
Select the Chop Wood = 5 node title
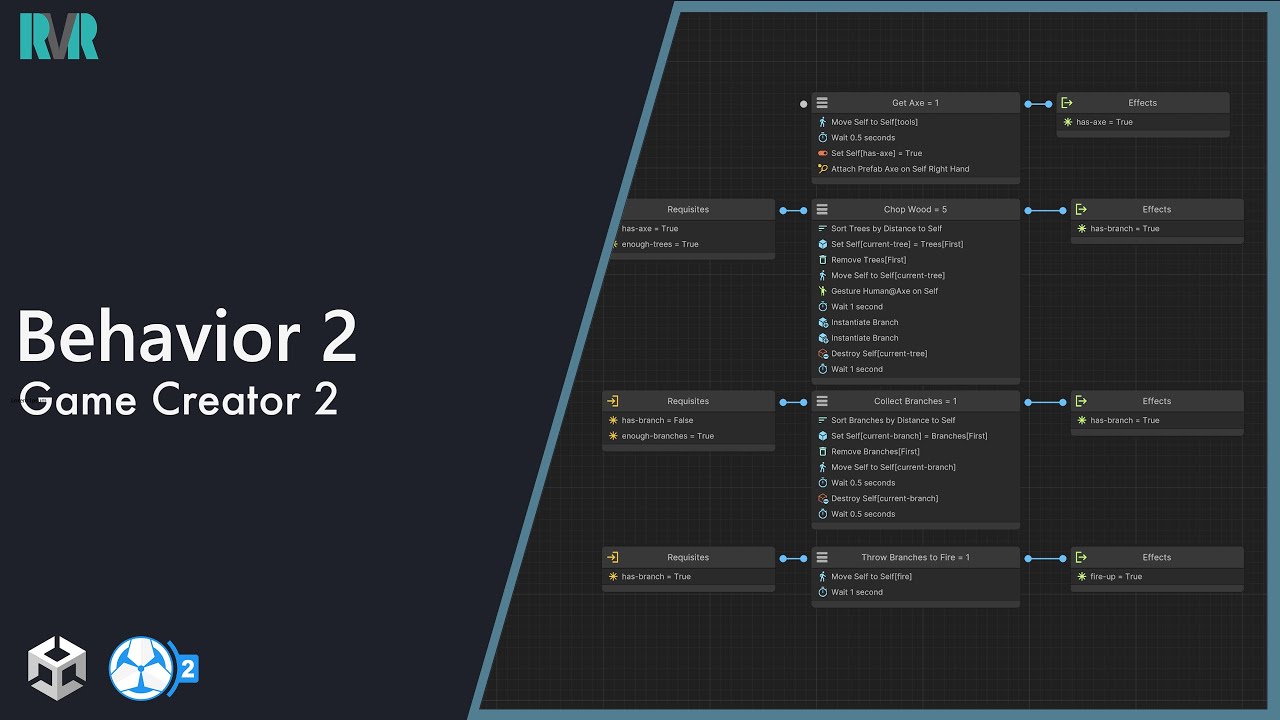tap(915, 210)
